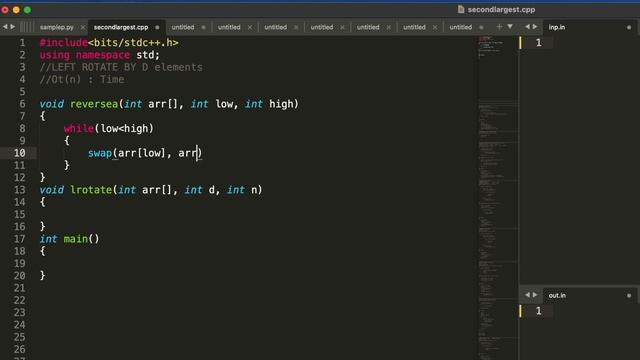This screenshot has width=640, height=360.
Task: Select the out.in tab
Action: click(557, 296)
